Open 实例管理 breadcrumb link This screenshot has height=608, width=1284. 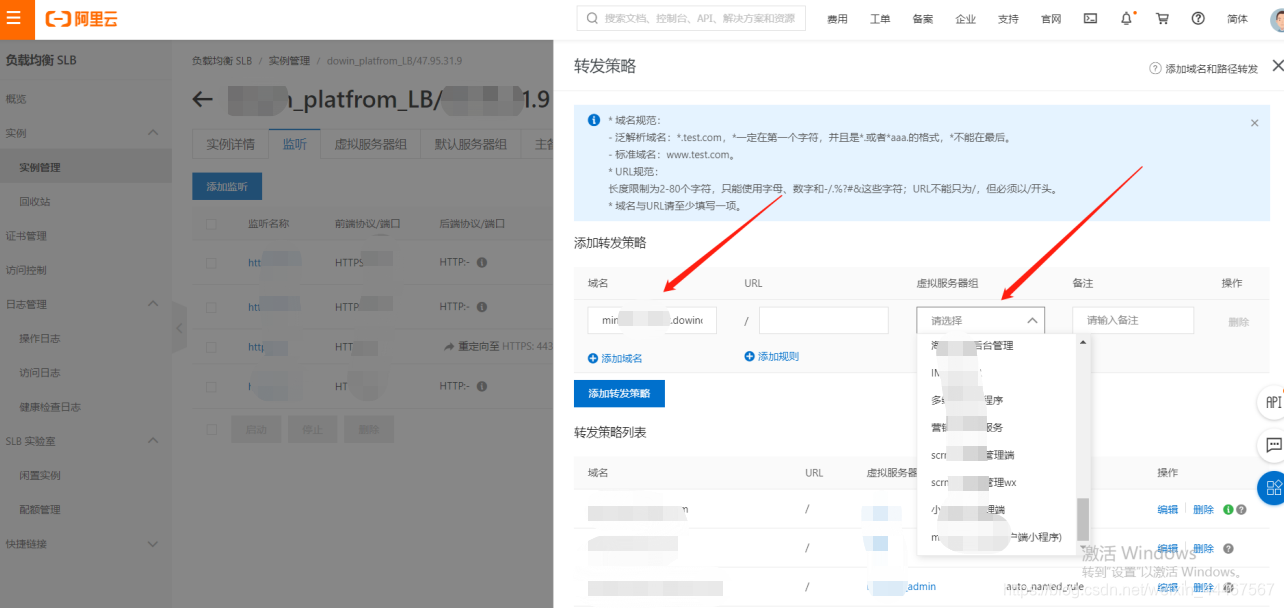[289, 61]
